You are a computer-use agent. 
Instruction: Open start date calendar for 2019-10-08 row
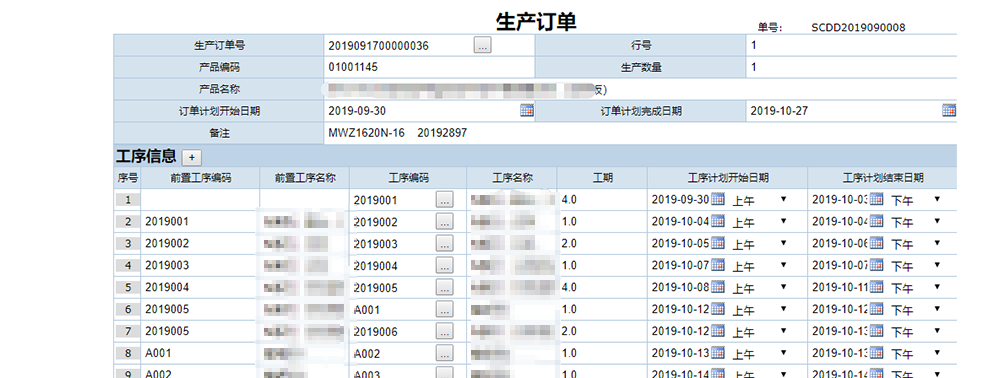point(717,287)
